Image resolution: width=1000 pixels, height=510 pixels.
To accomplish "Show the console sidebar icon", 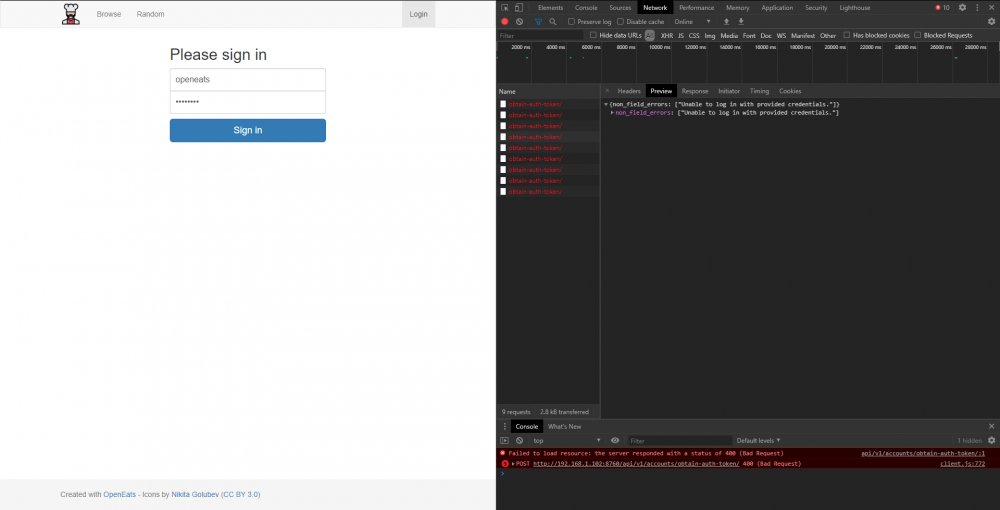I will tap(504, 441).
